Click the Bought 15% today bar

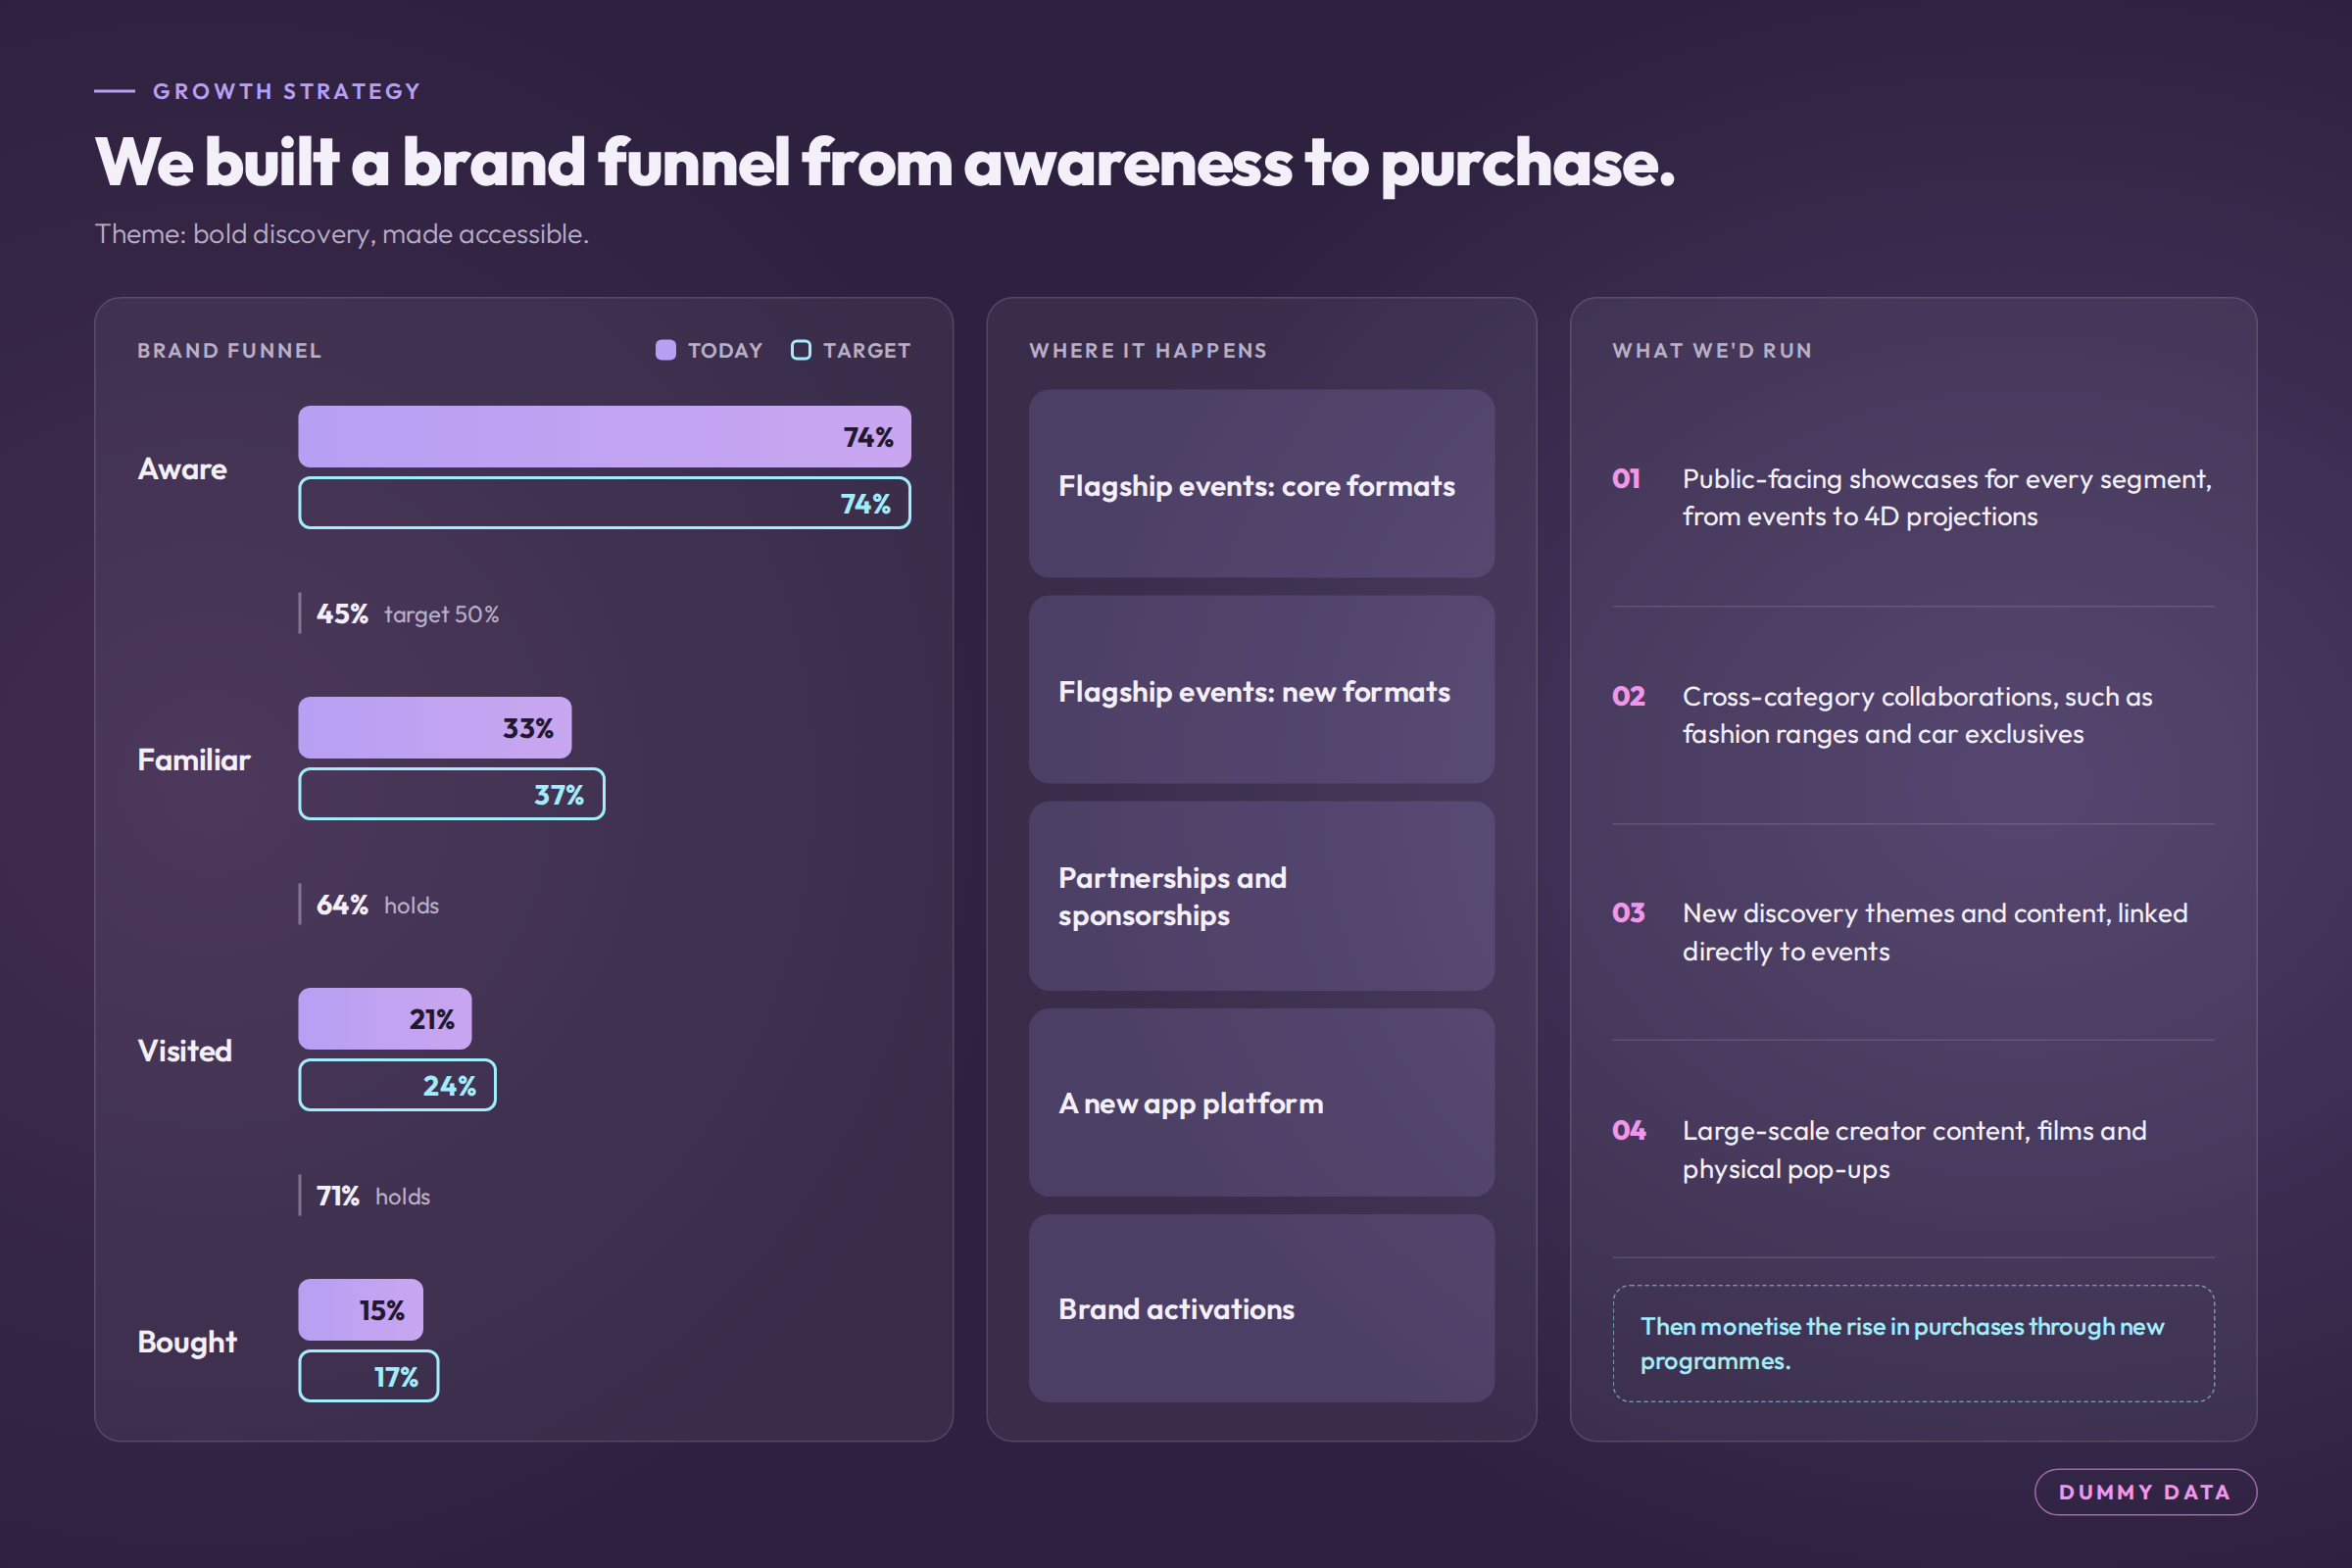coord(360,1310)
